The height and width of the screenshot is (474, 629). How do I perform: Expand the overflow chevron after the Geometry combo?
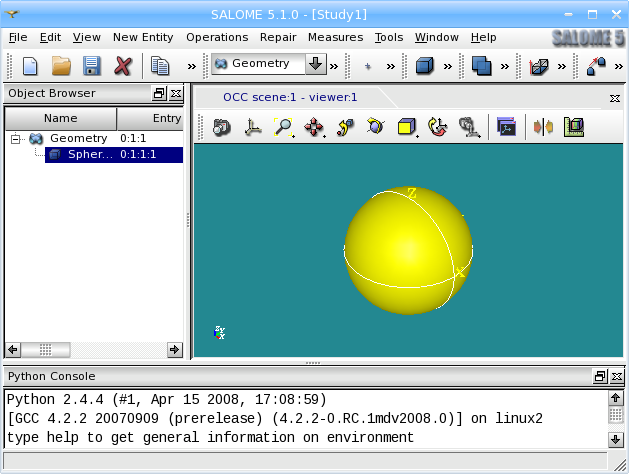click(x=334, y=67)
